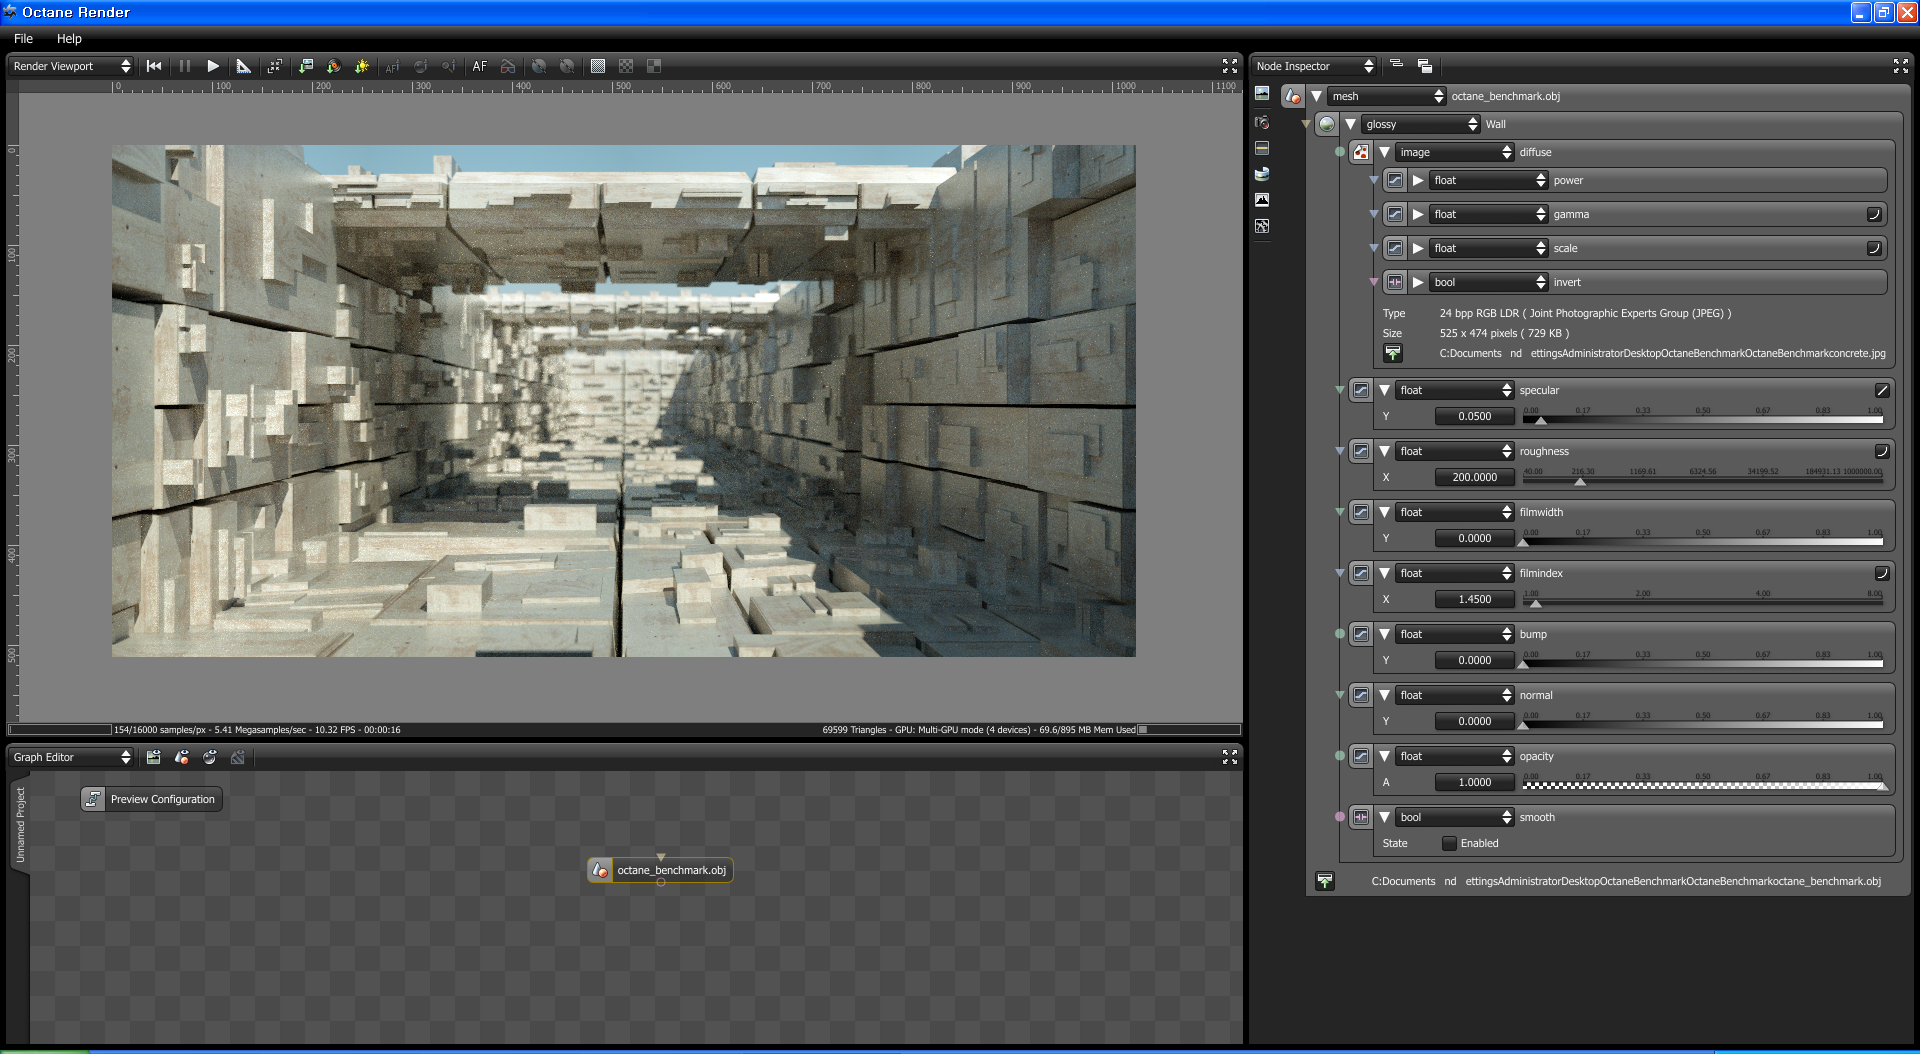Screen dimensions: 1920x1054
Task: Click the load file icon under diffuse image
Action: pyautogui.click(x=1393, y=353)
